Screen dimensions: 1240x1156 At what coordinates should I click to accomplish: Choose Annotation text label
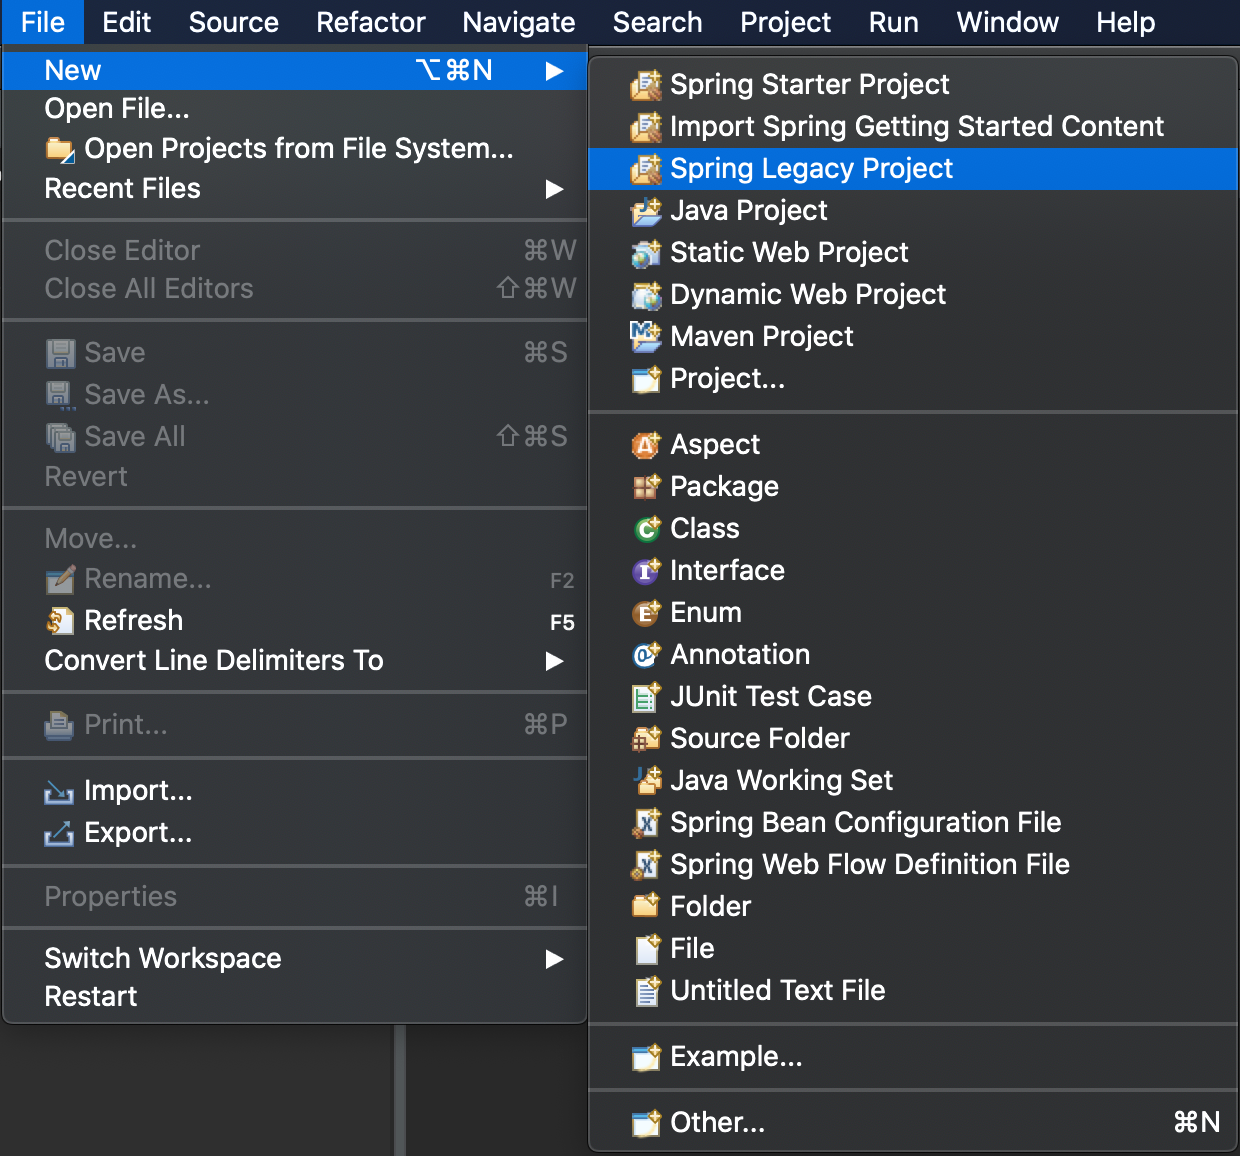(740, 655)
